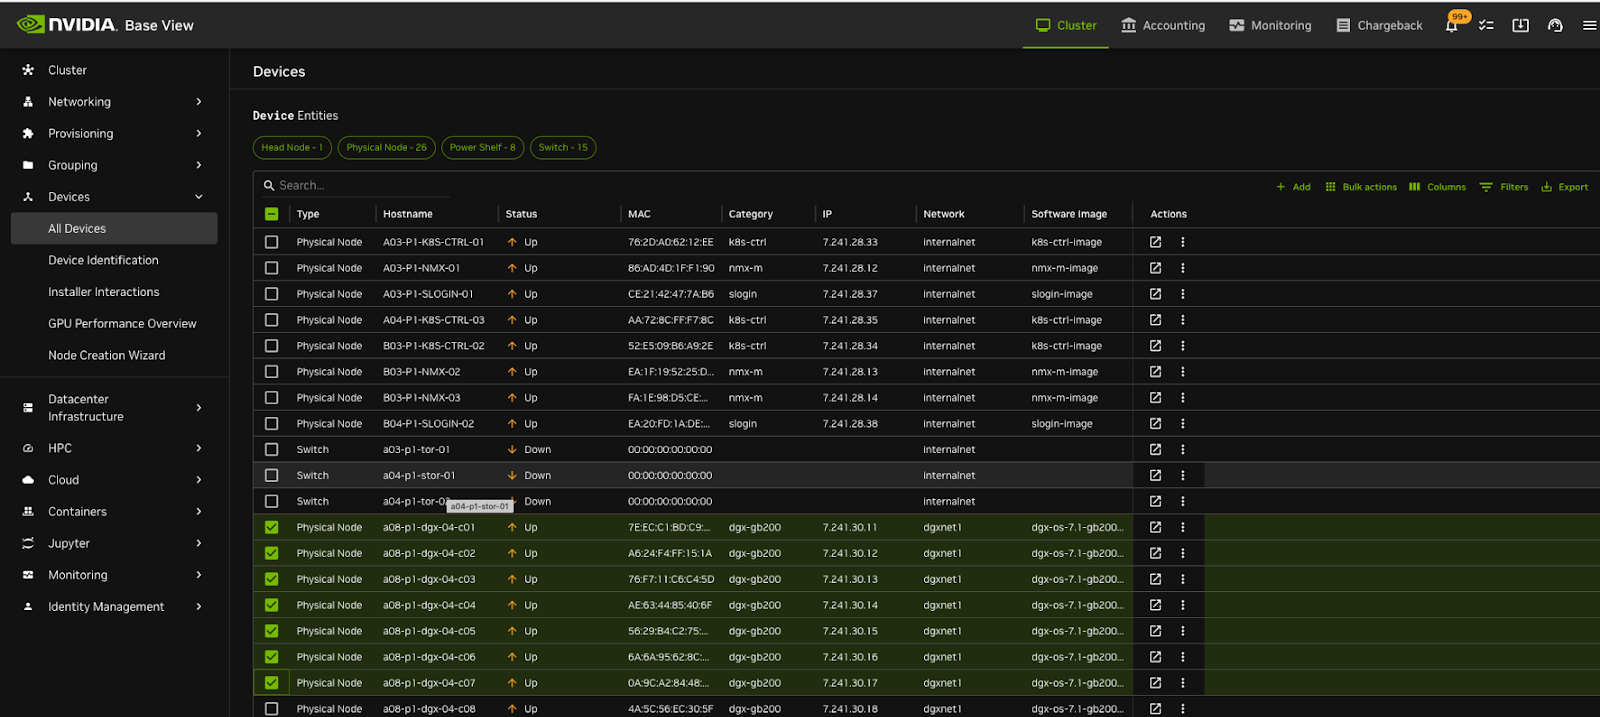This screenshot has height=717, width=1600.
Task: Open three-dot actions menu for a03-p1-tor-01
Action: pyautogui.click(x=1182, y=450)
